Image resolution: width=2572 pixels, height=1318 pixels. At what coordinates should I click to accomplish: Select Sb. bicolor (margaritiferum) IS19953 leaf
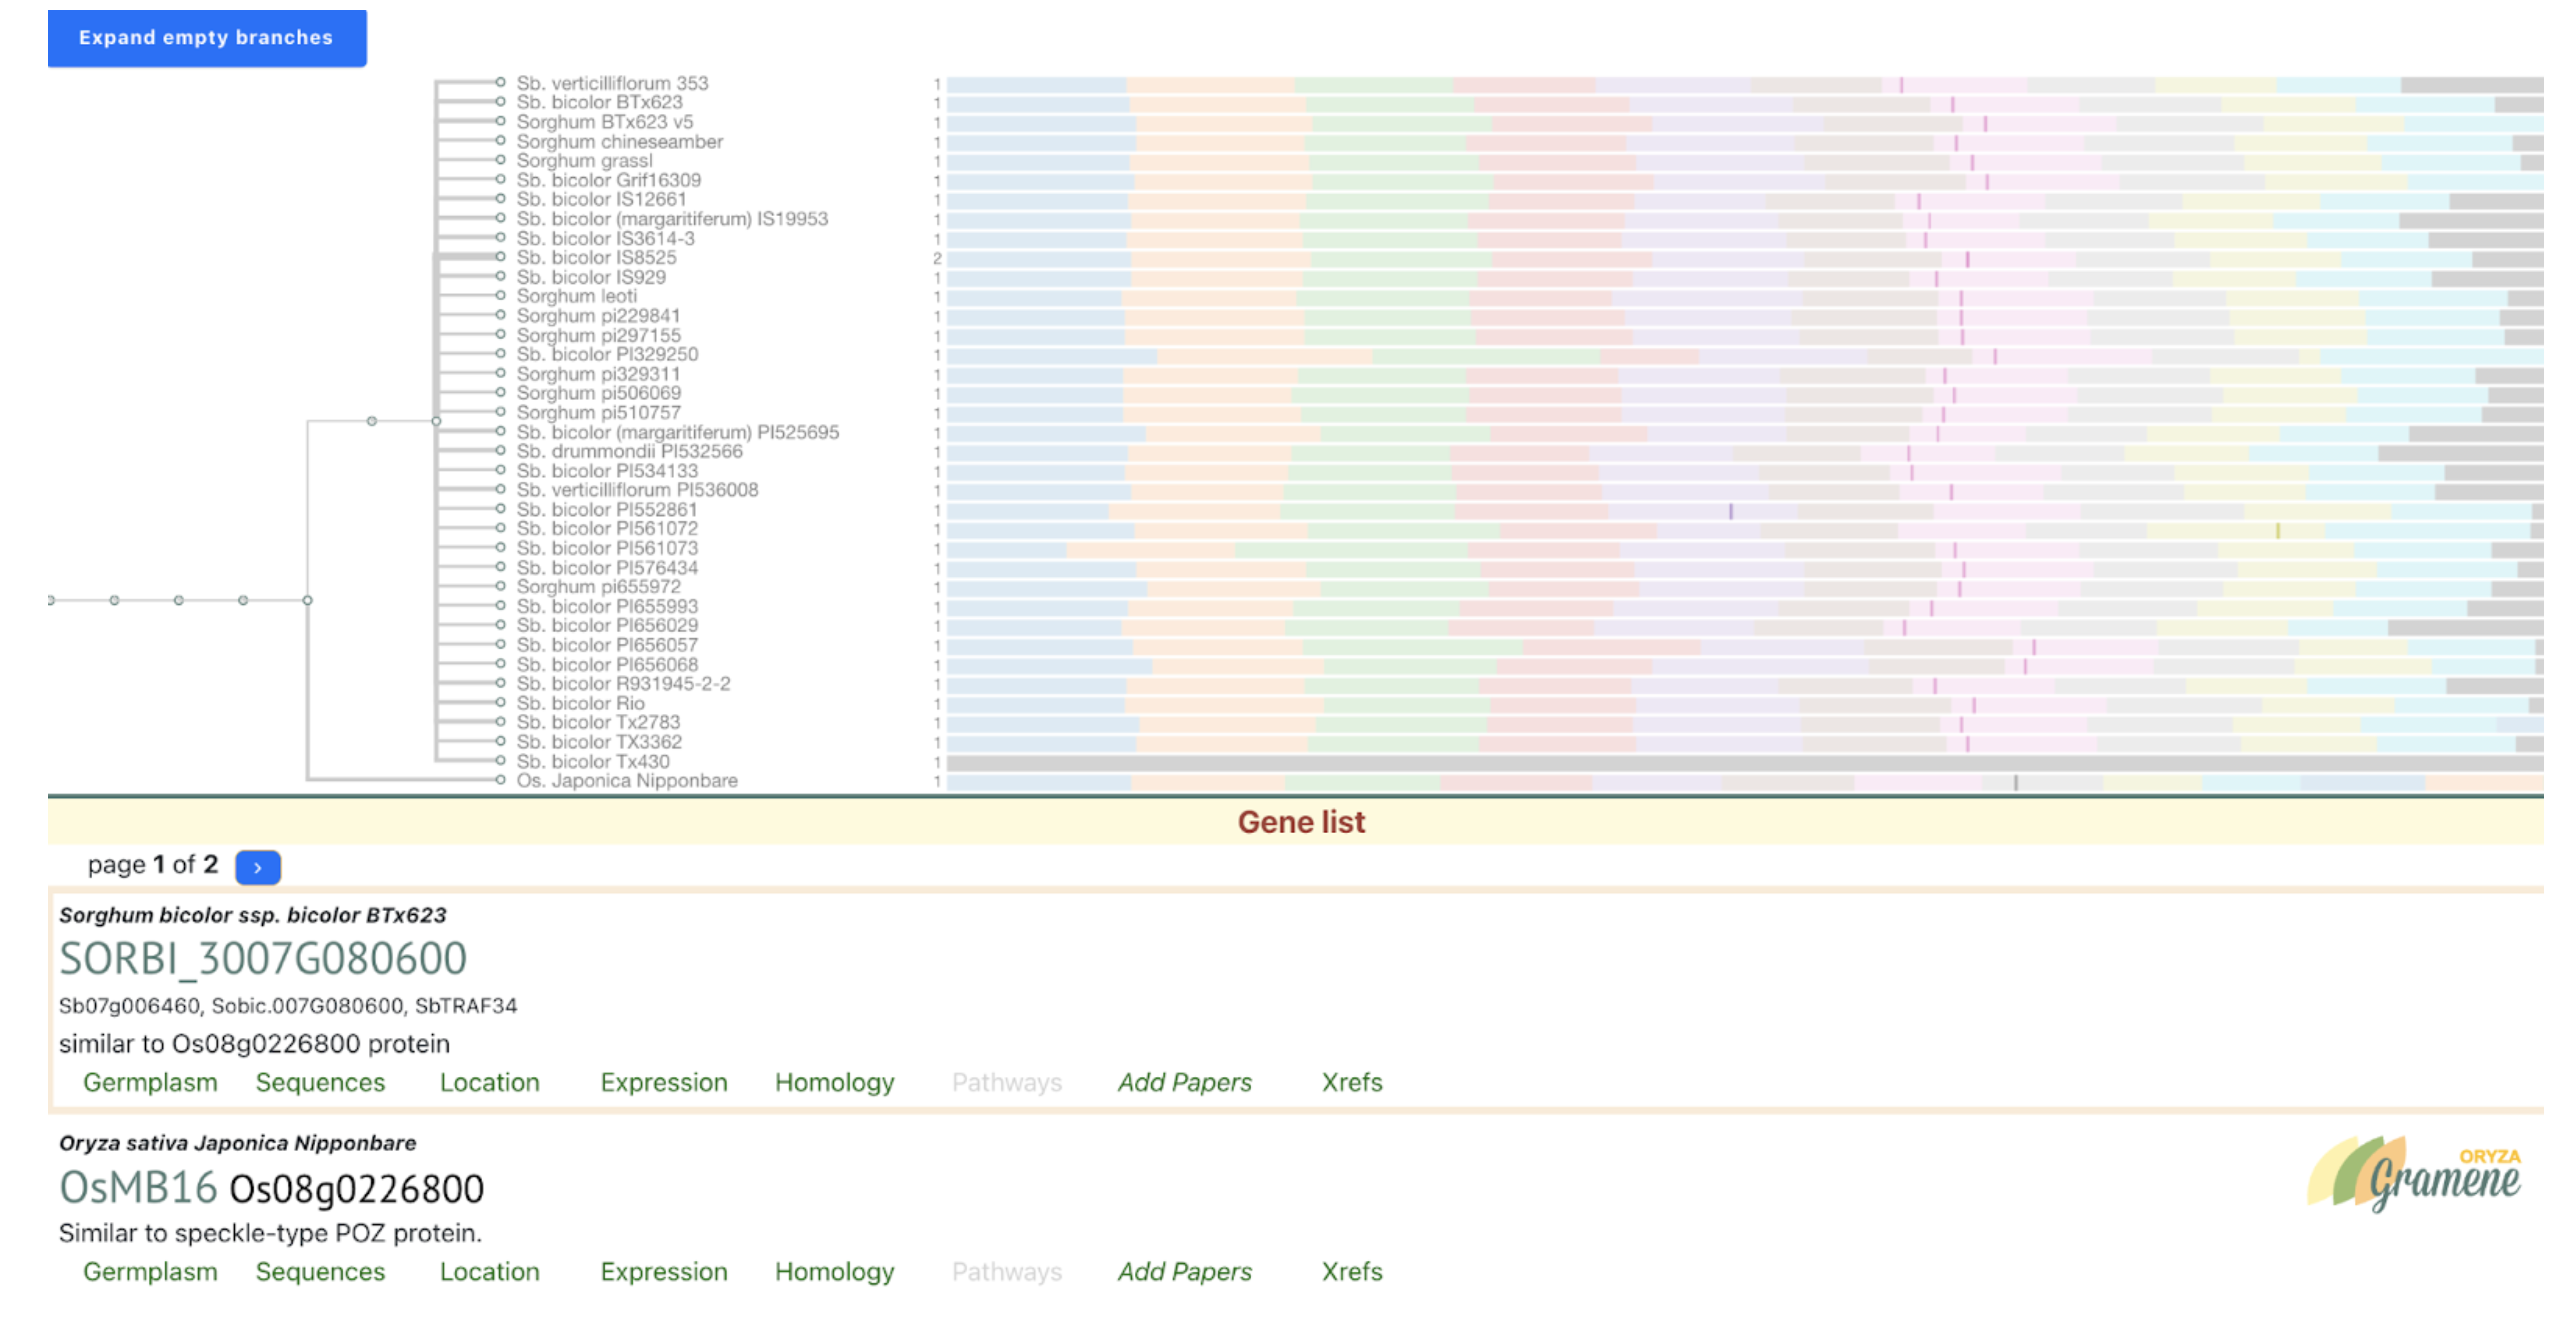click(672, 218)
